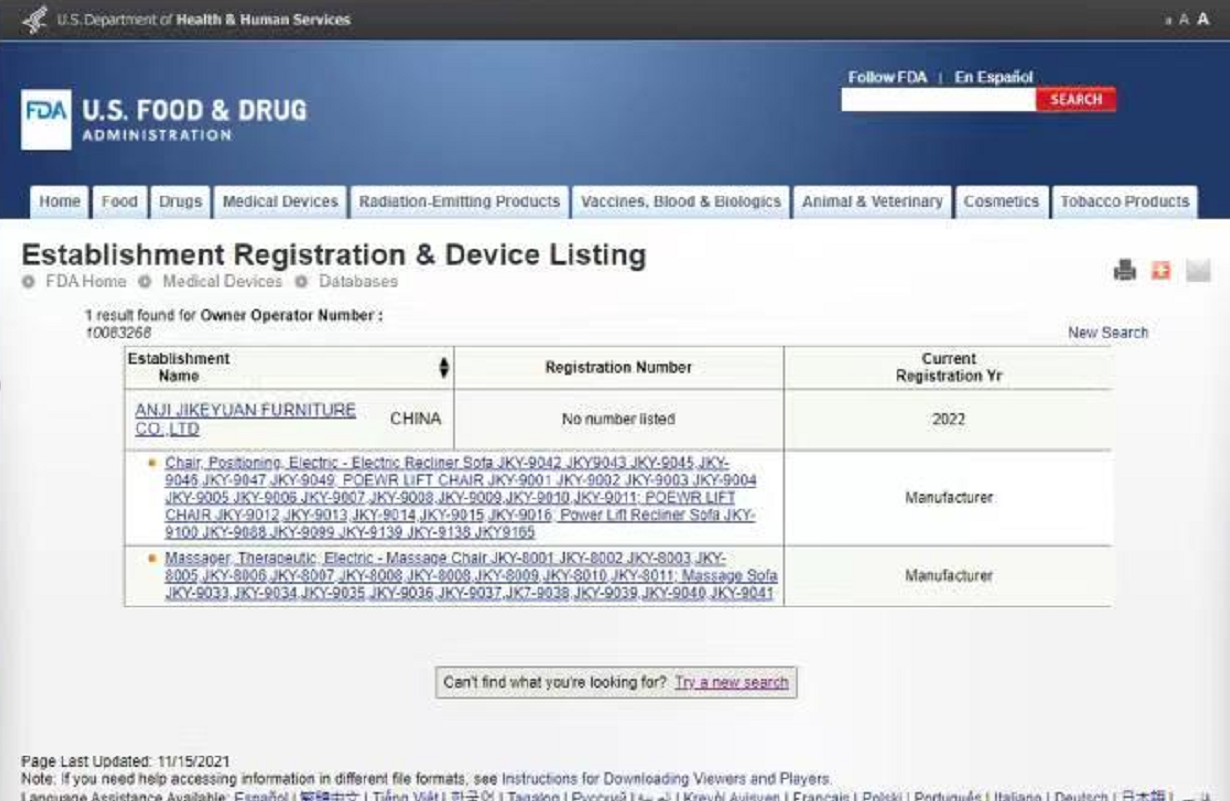The width and height of the screenshot is (1230, 801).
Task: Open the Tobacco Products tab
Action: coord(1125,202)
